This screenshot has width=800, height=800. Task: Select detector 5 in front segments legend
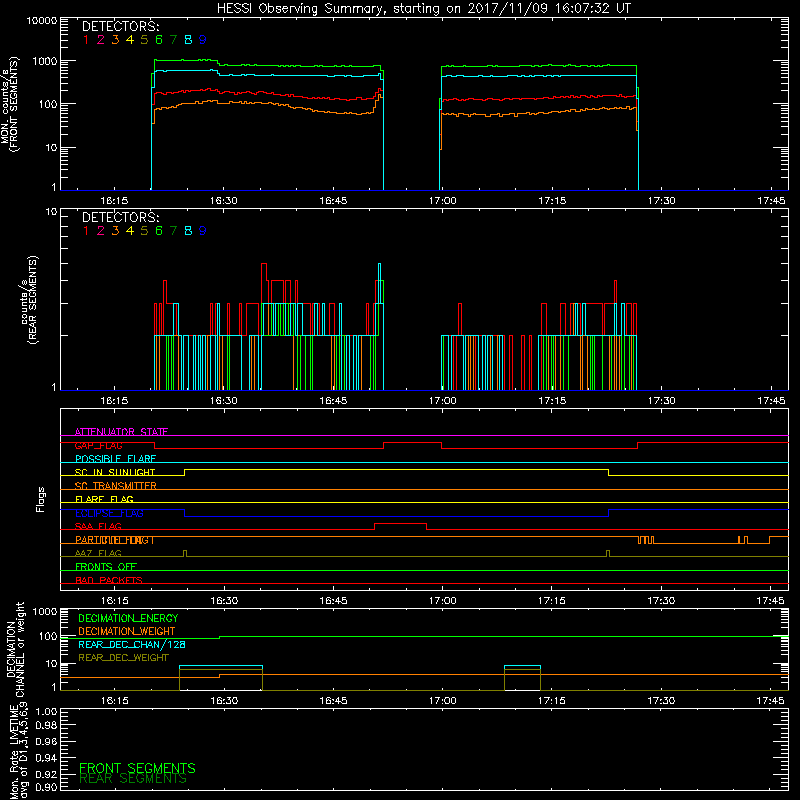tap(144, 40)
